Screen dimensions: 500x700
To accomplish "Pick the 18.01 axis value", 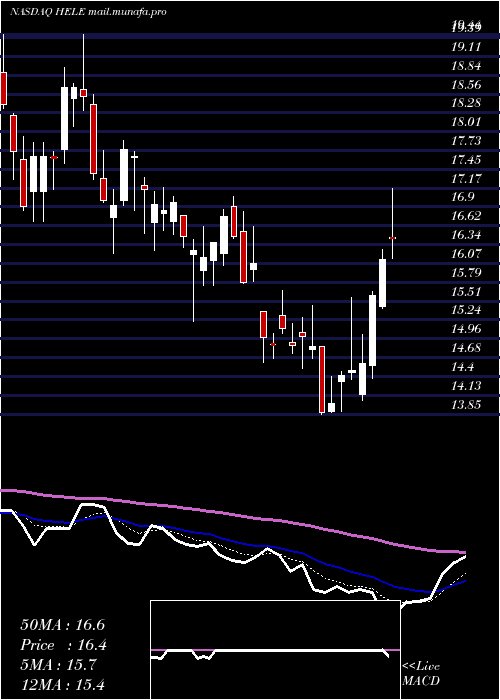I will 466,122.
